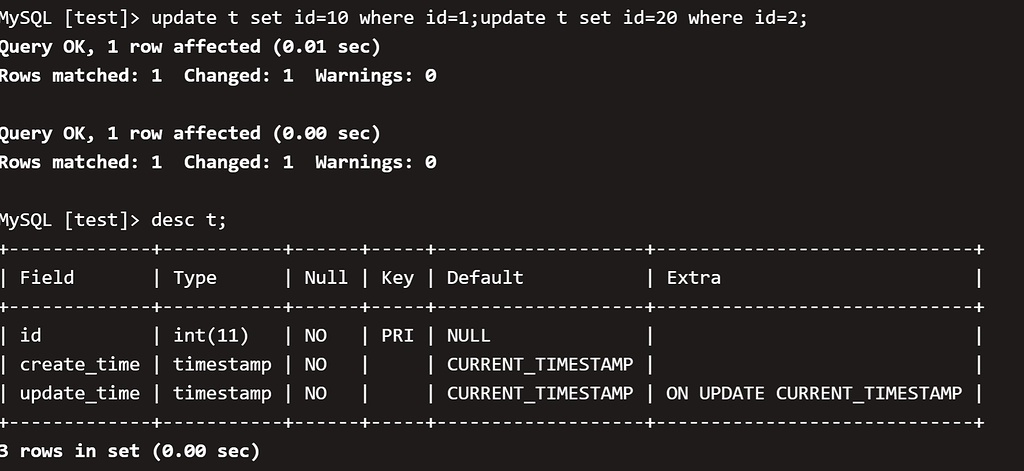The height and width of the screenshot is (471, 1024).
Task: Click the 'int(11)' type cell
Action: click(211, 336)
